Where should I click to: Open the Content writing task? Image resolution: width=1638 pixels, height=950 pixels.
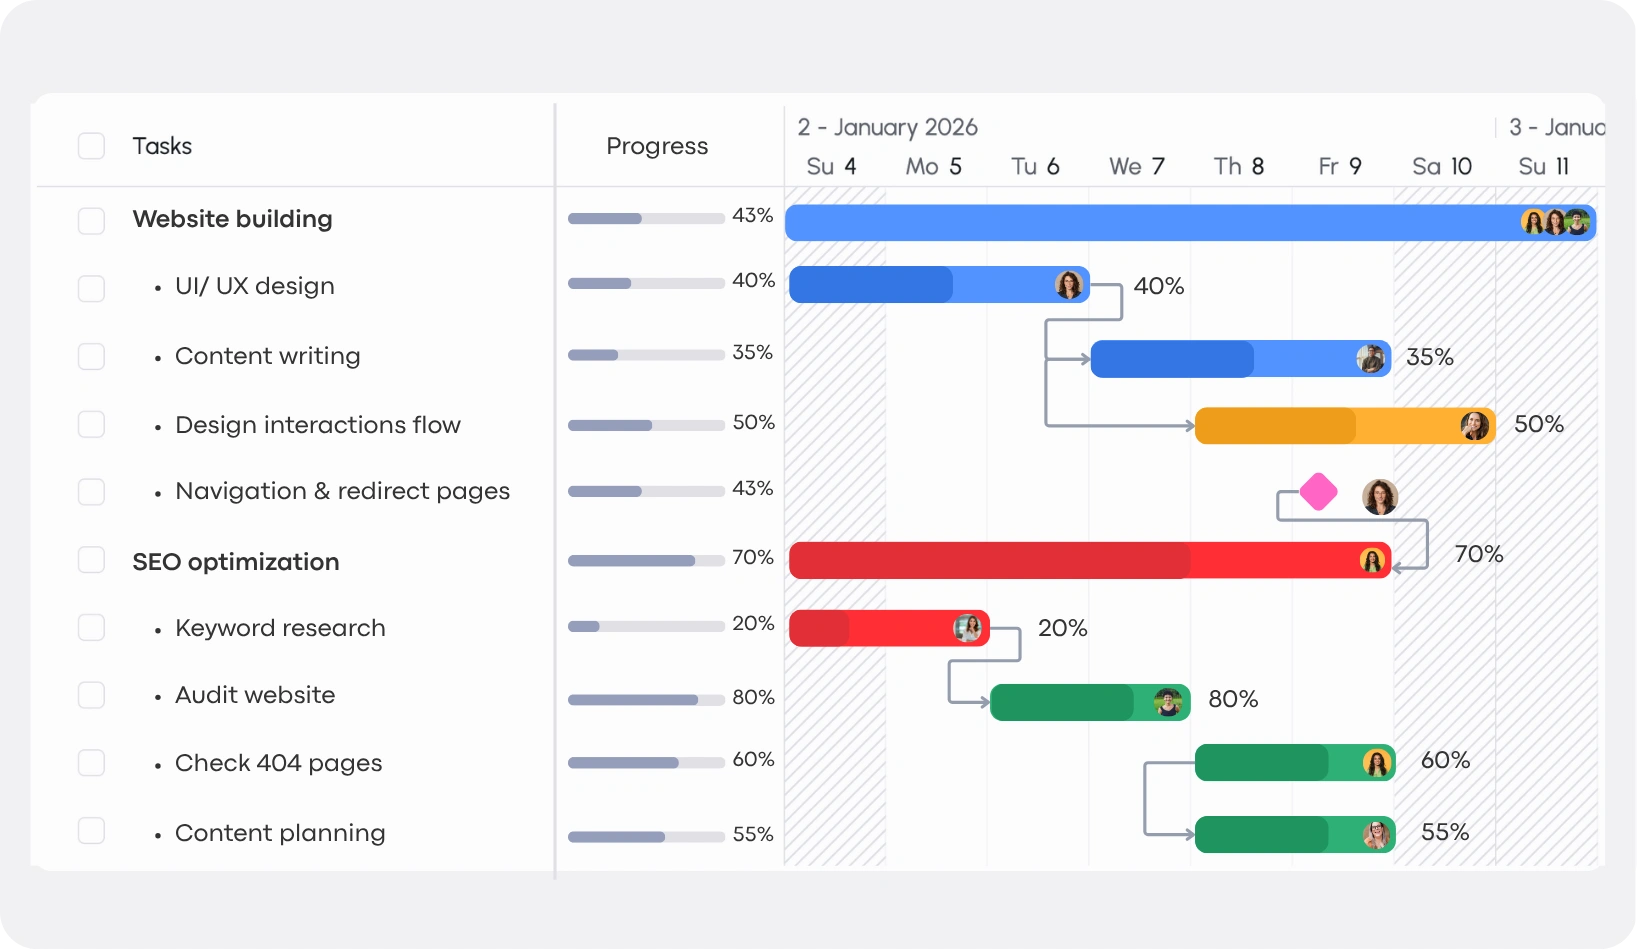[x=268, y=356]
